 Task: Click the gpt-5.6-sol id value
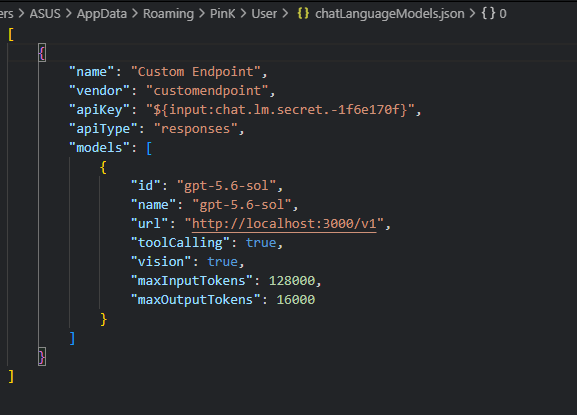(226, 186)
